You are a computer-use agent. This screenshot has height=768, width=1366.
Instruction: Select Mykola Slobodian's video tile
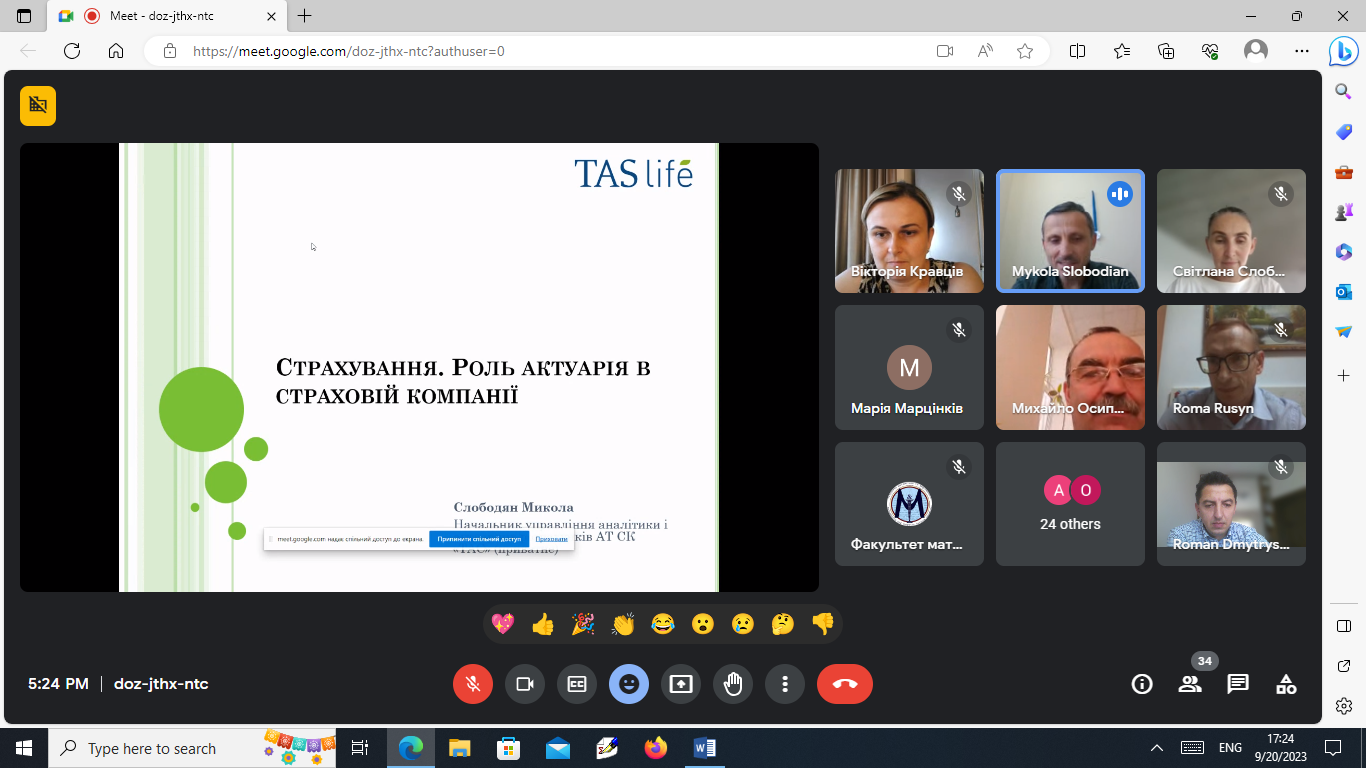pyautogui.click(x=1070, y=231)
